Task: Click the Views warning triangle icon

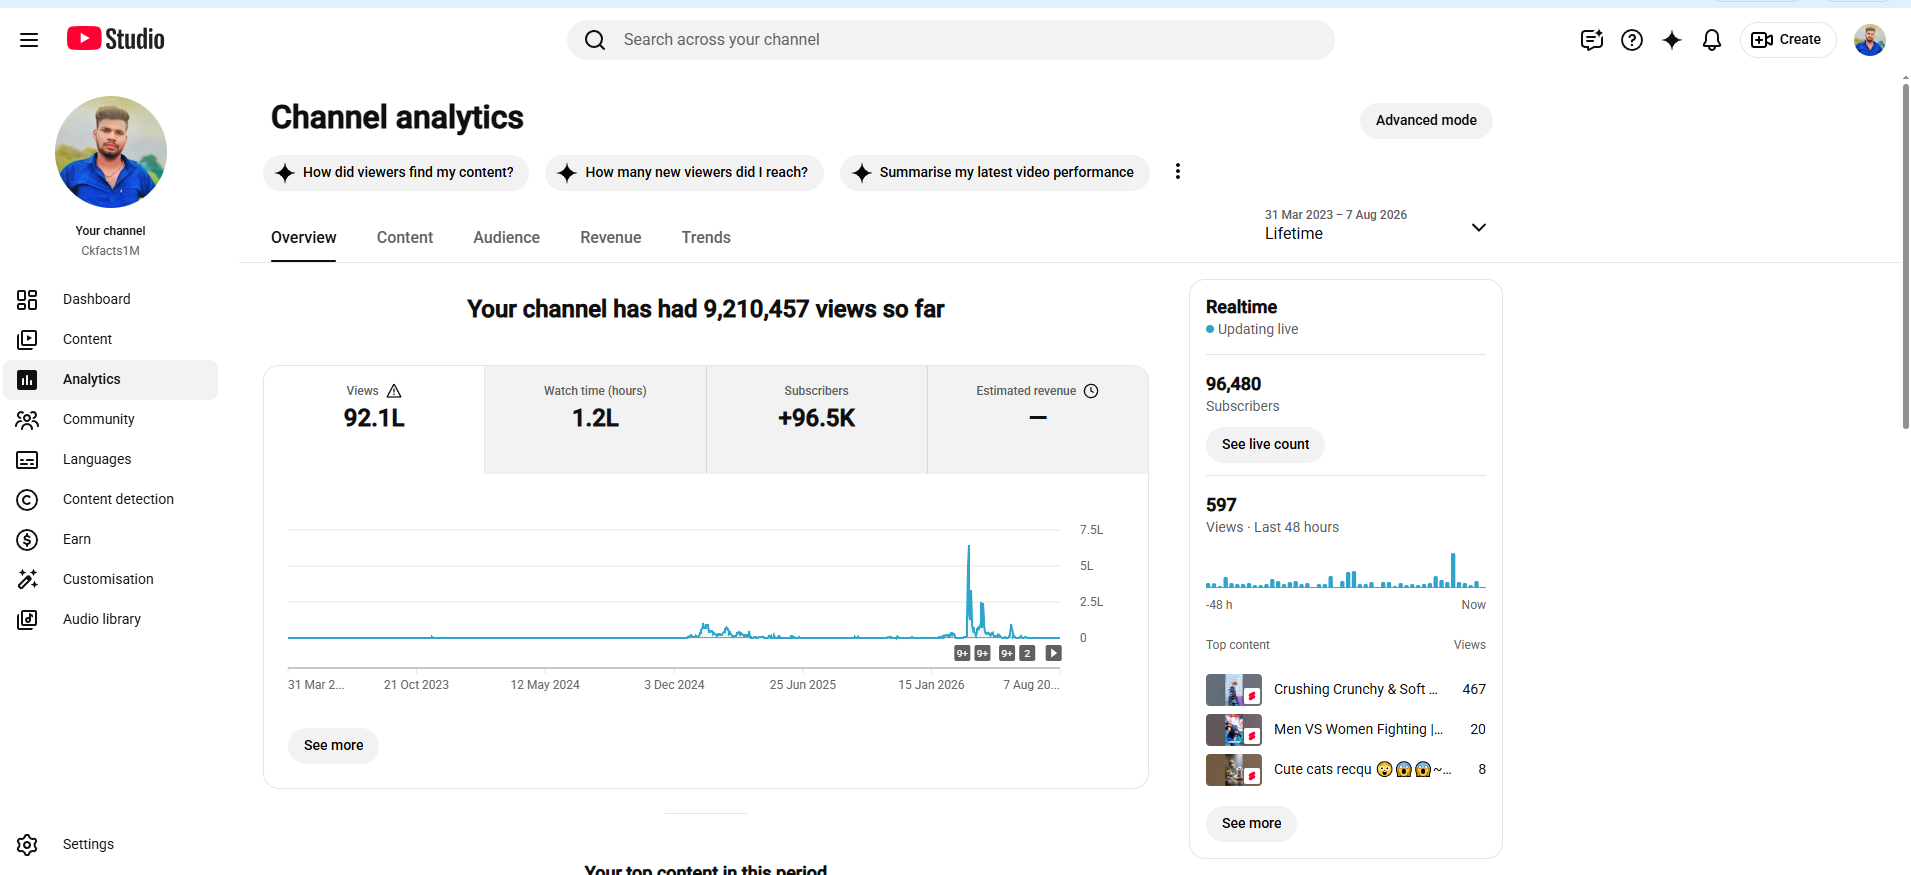Action: click(x=394, y=391)
